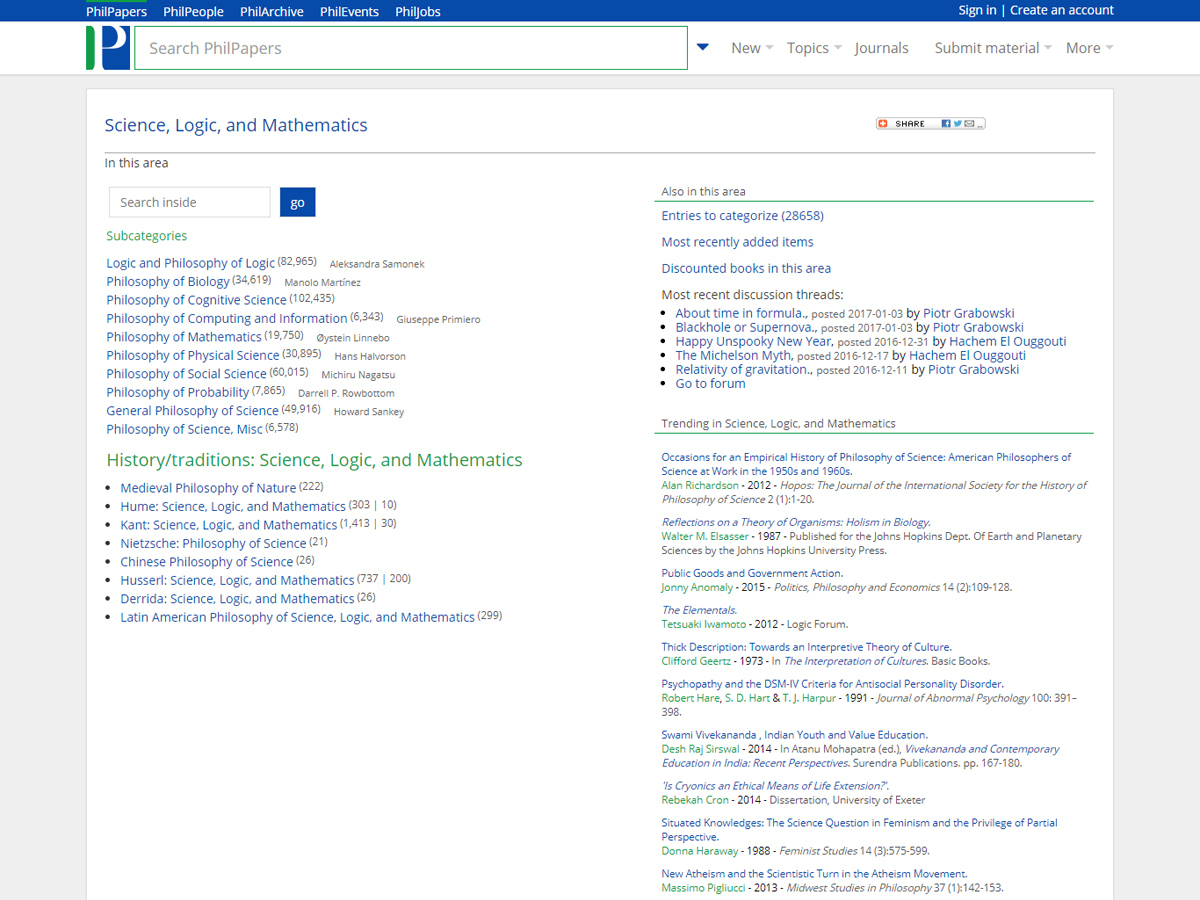Share the page via the Facebook icon

click(947, 123)
